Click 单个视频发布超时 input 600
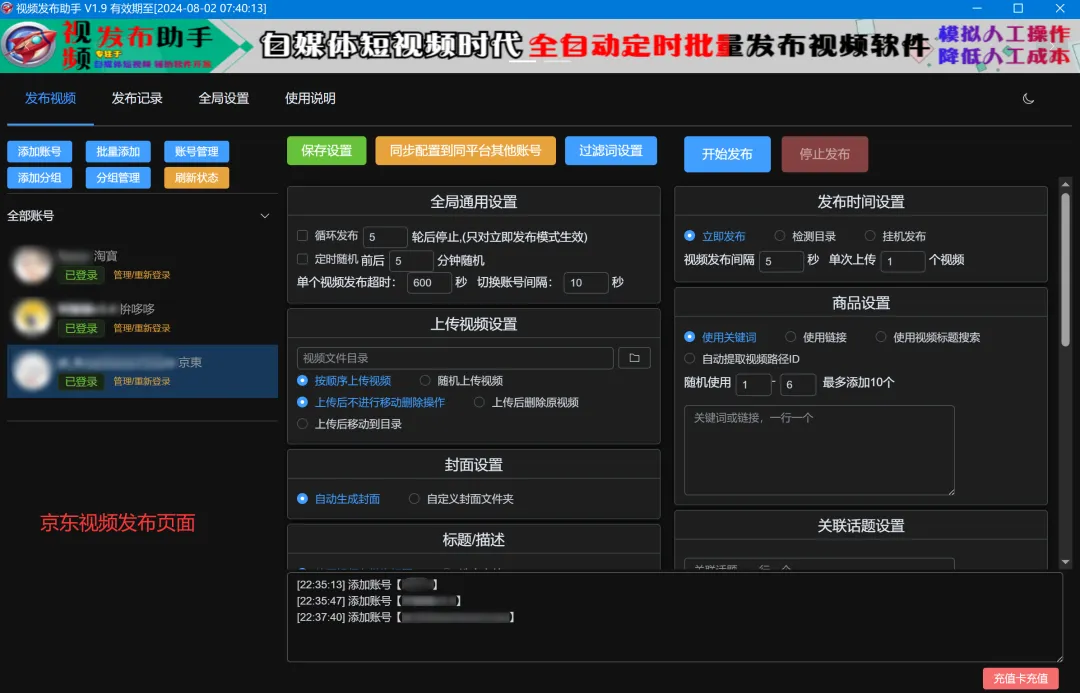The image size is (1080, 693). tap(429, 282)
